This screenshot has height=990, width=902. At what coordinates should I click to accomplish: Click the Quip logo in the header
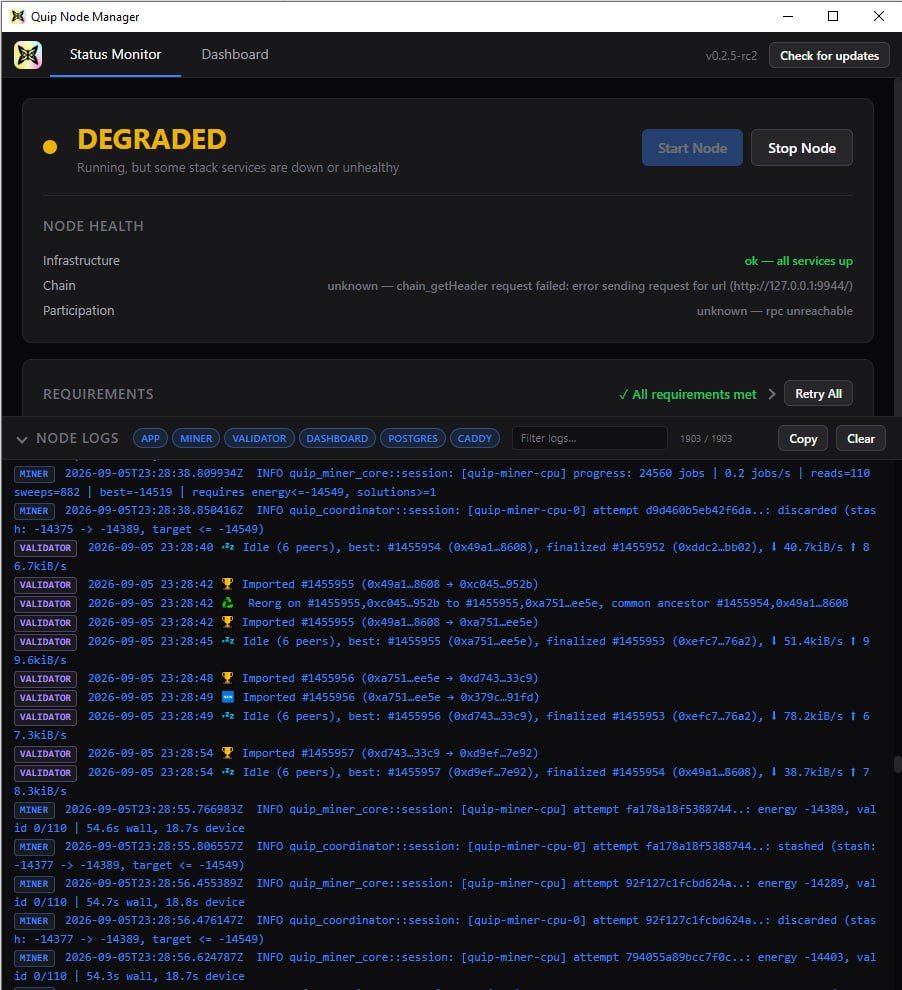click(x=28, y=56)
